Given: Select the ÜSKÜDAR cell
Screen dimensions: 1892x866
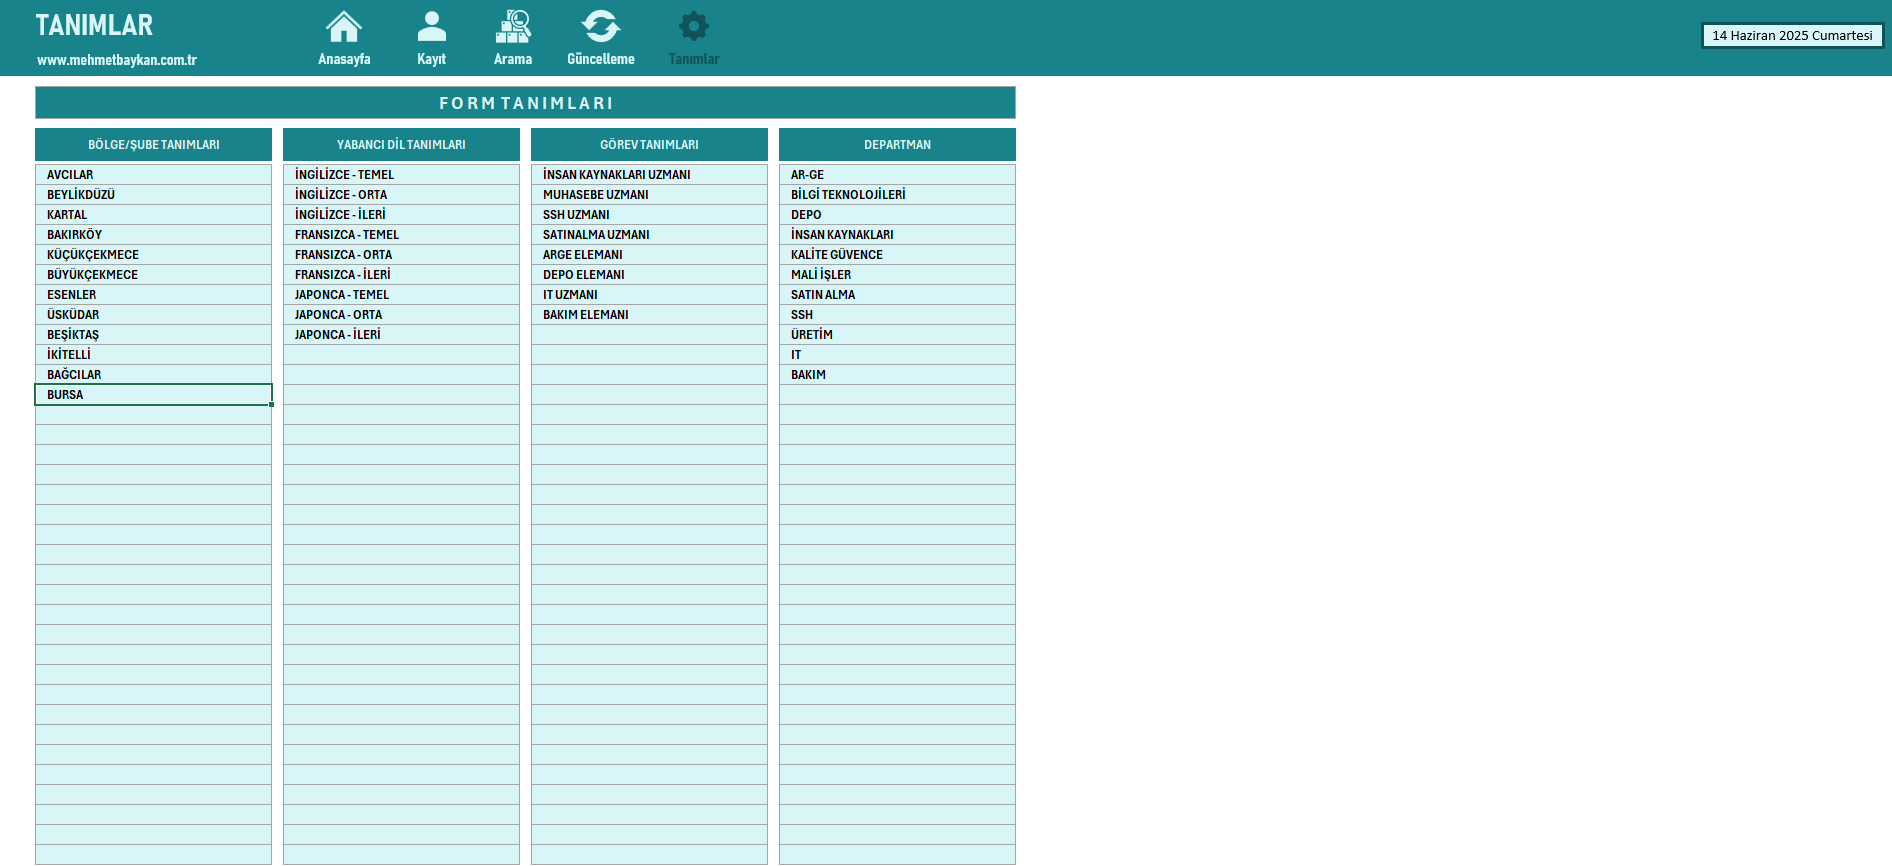Looking at the screenshot, I should [153, 315].
